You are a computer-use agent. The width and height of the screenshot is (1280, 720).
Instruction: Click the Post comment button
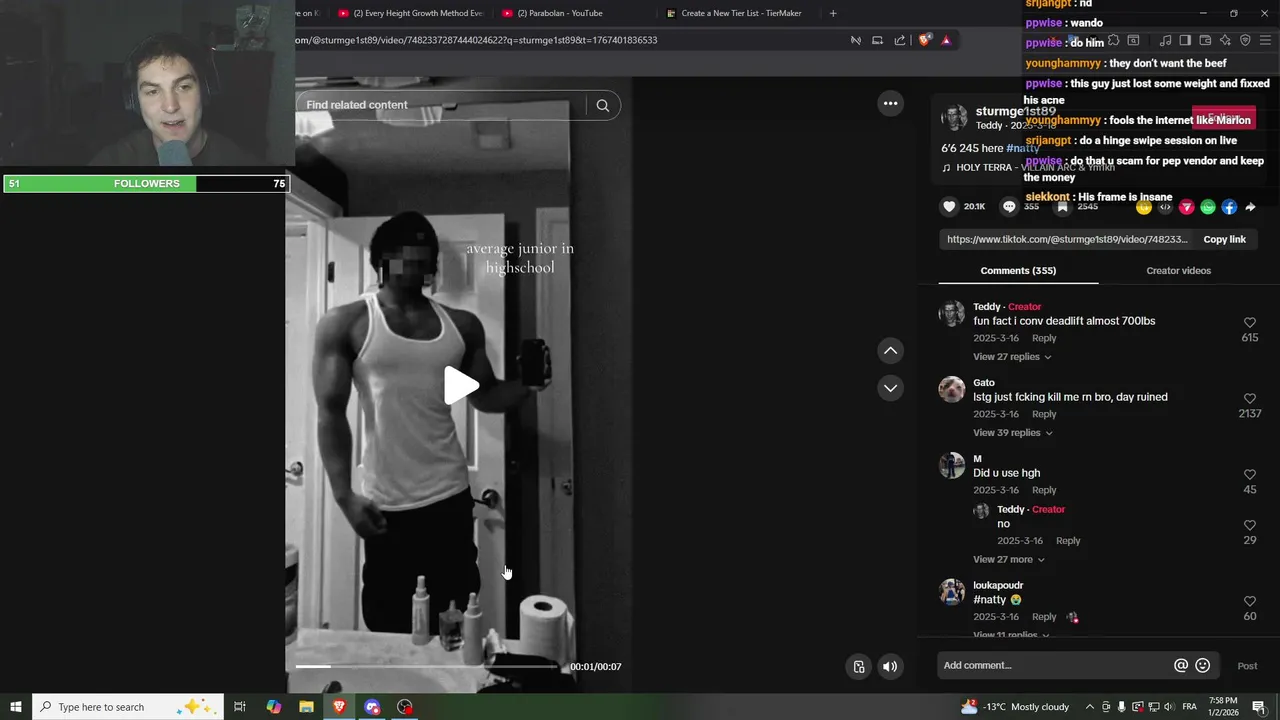click(1247, 666)
